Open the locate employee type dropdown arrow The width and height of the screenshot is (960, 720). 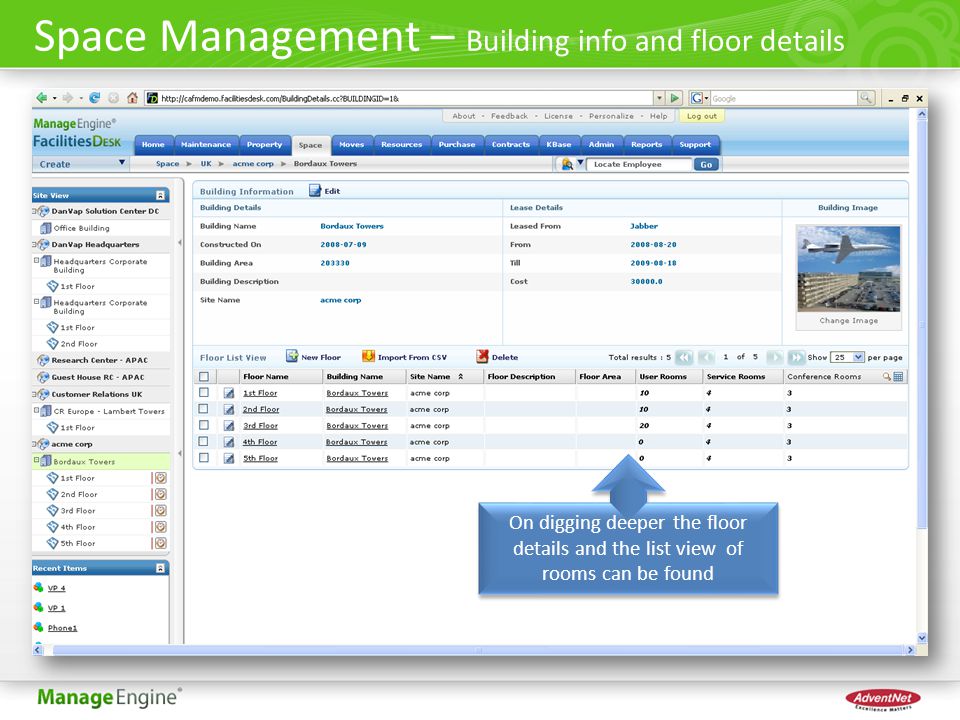pyautogui.click(x=580, y=163)
